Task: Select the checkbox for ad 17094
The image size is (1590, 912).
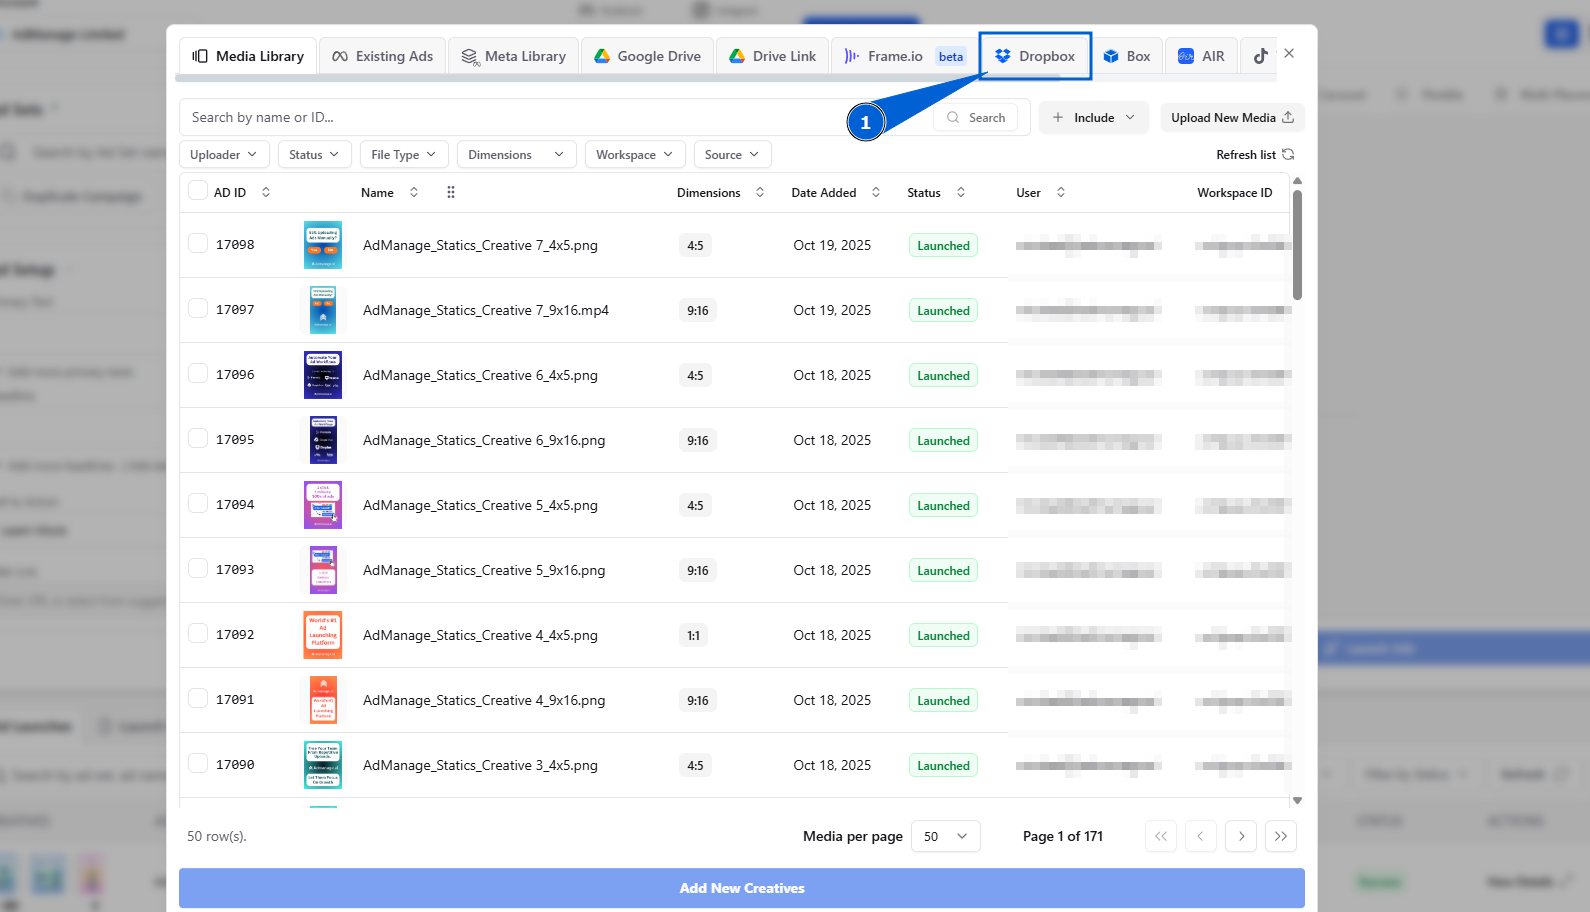Action: 198,503
